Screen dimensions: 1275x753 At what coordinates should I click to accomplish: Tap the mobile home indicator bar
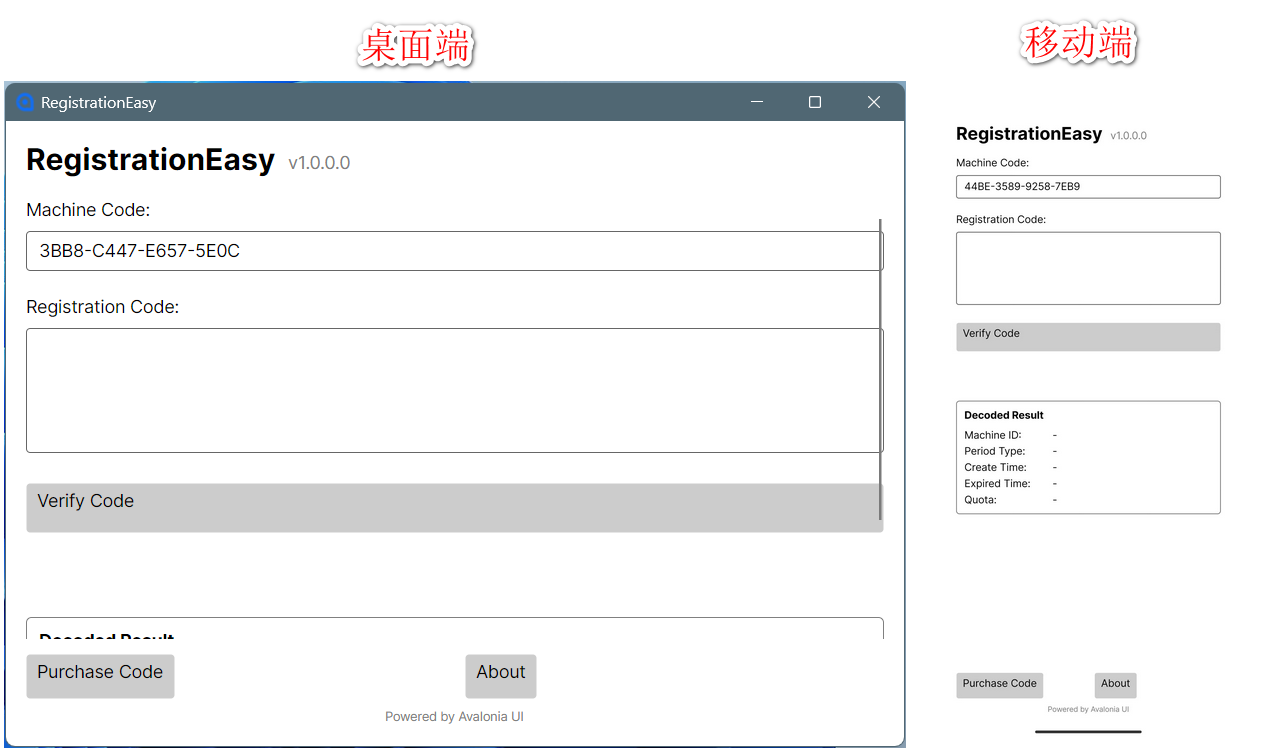(1088, 731)
